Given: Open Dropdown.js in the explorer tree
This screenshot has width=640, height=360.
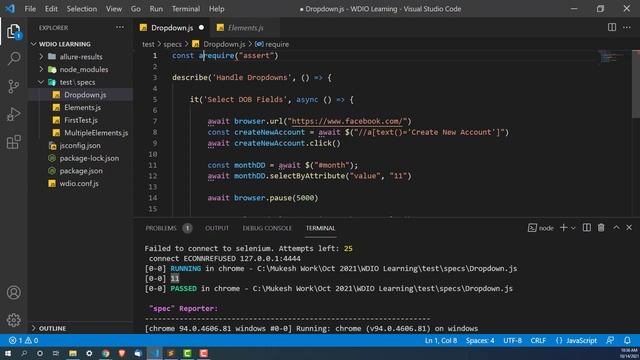Looking at the screenshot, I should pyautogui.click(x=80, y=95).
